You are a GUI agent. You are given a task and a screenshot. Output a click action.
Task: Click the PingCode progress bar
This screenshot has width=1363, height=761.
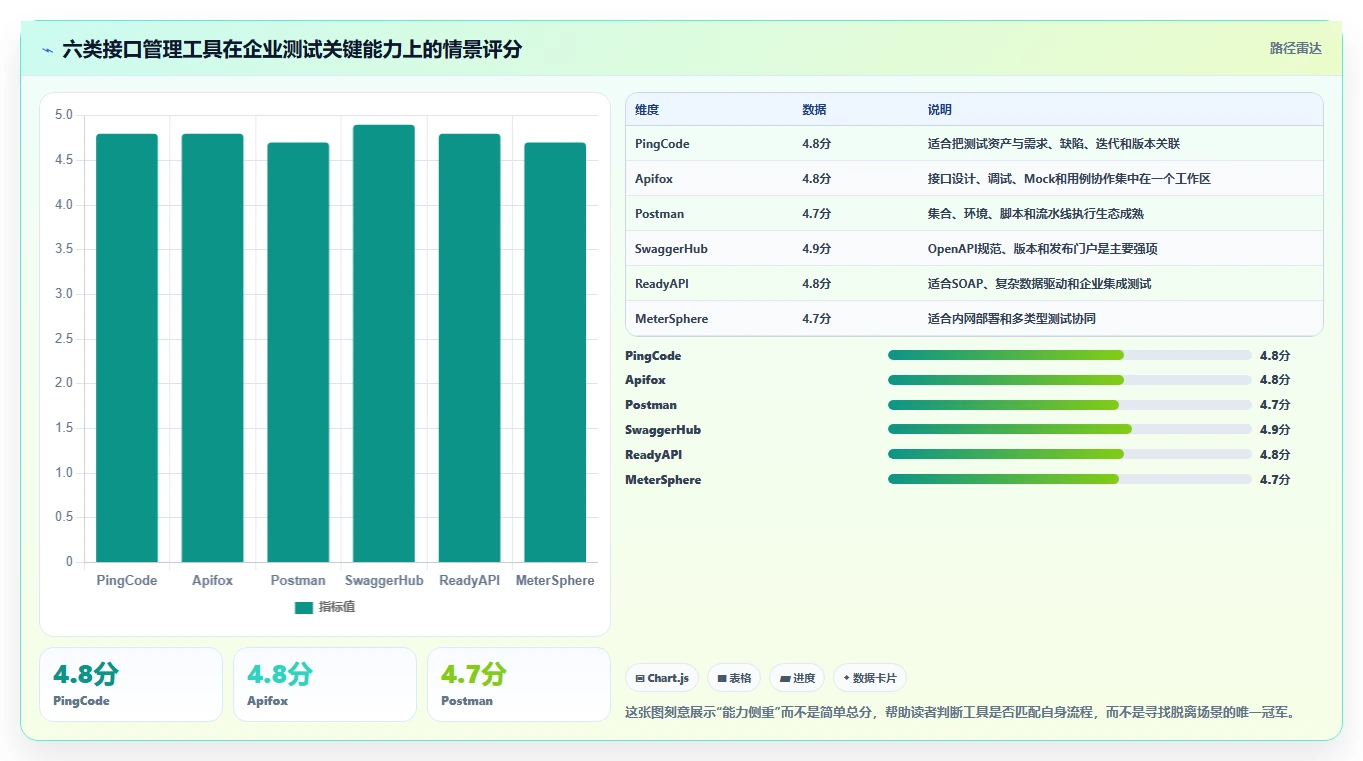point(1070,355)
